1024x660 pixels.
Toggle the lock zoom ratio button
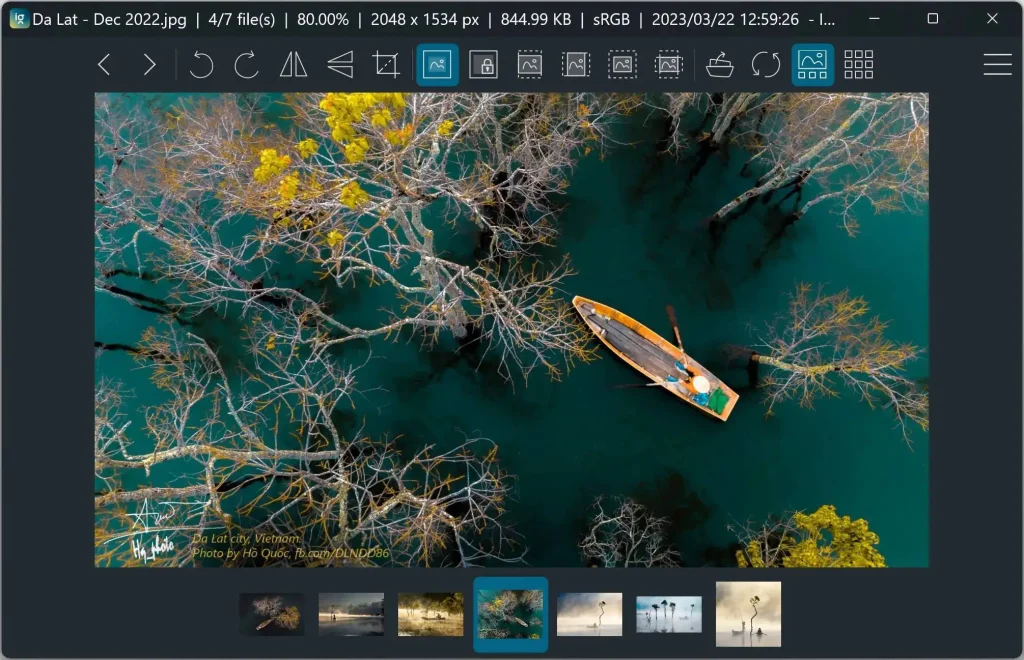484,65
